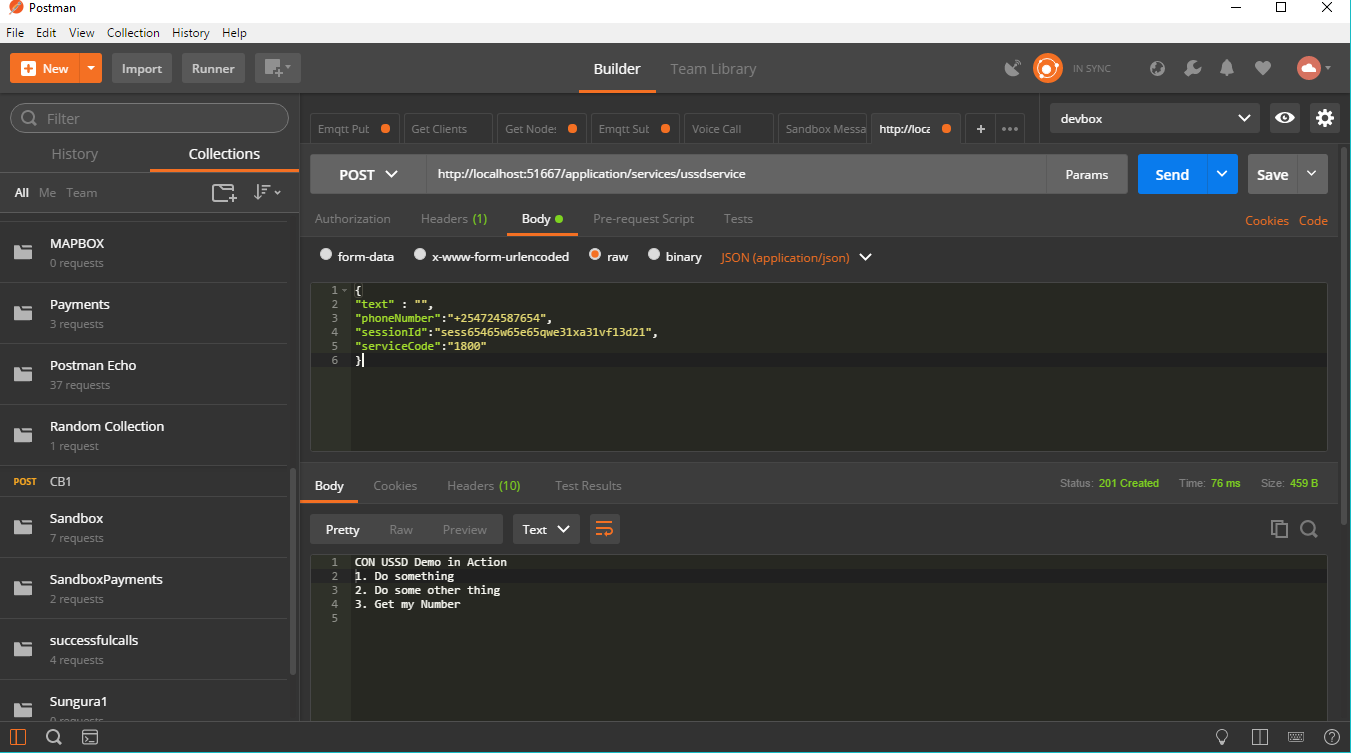Copy response body to clipboard icon
This screenshot has width=1351, height=753.
(x=1279, y=529)
